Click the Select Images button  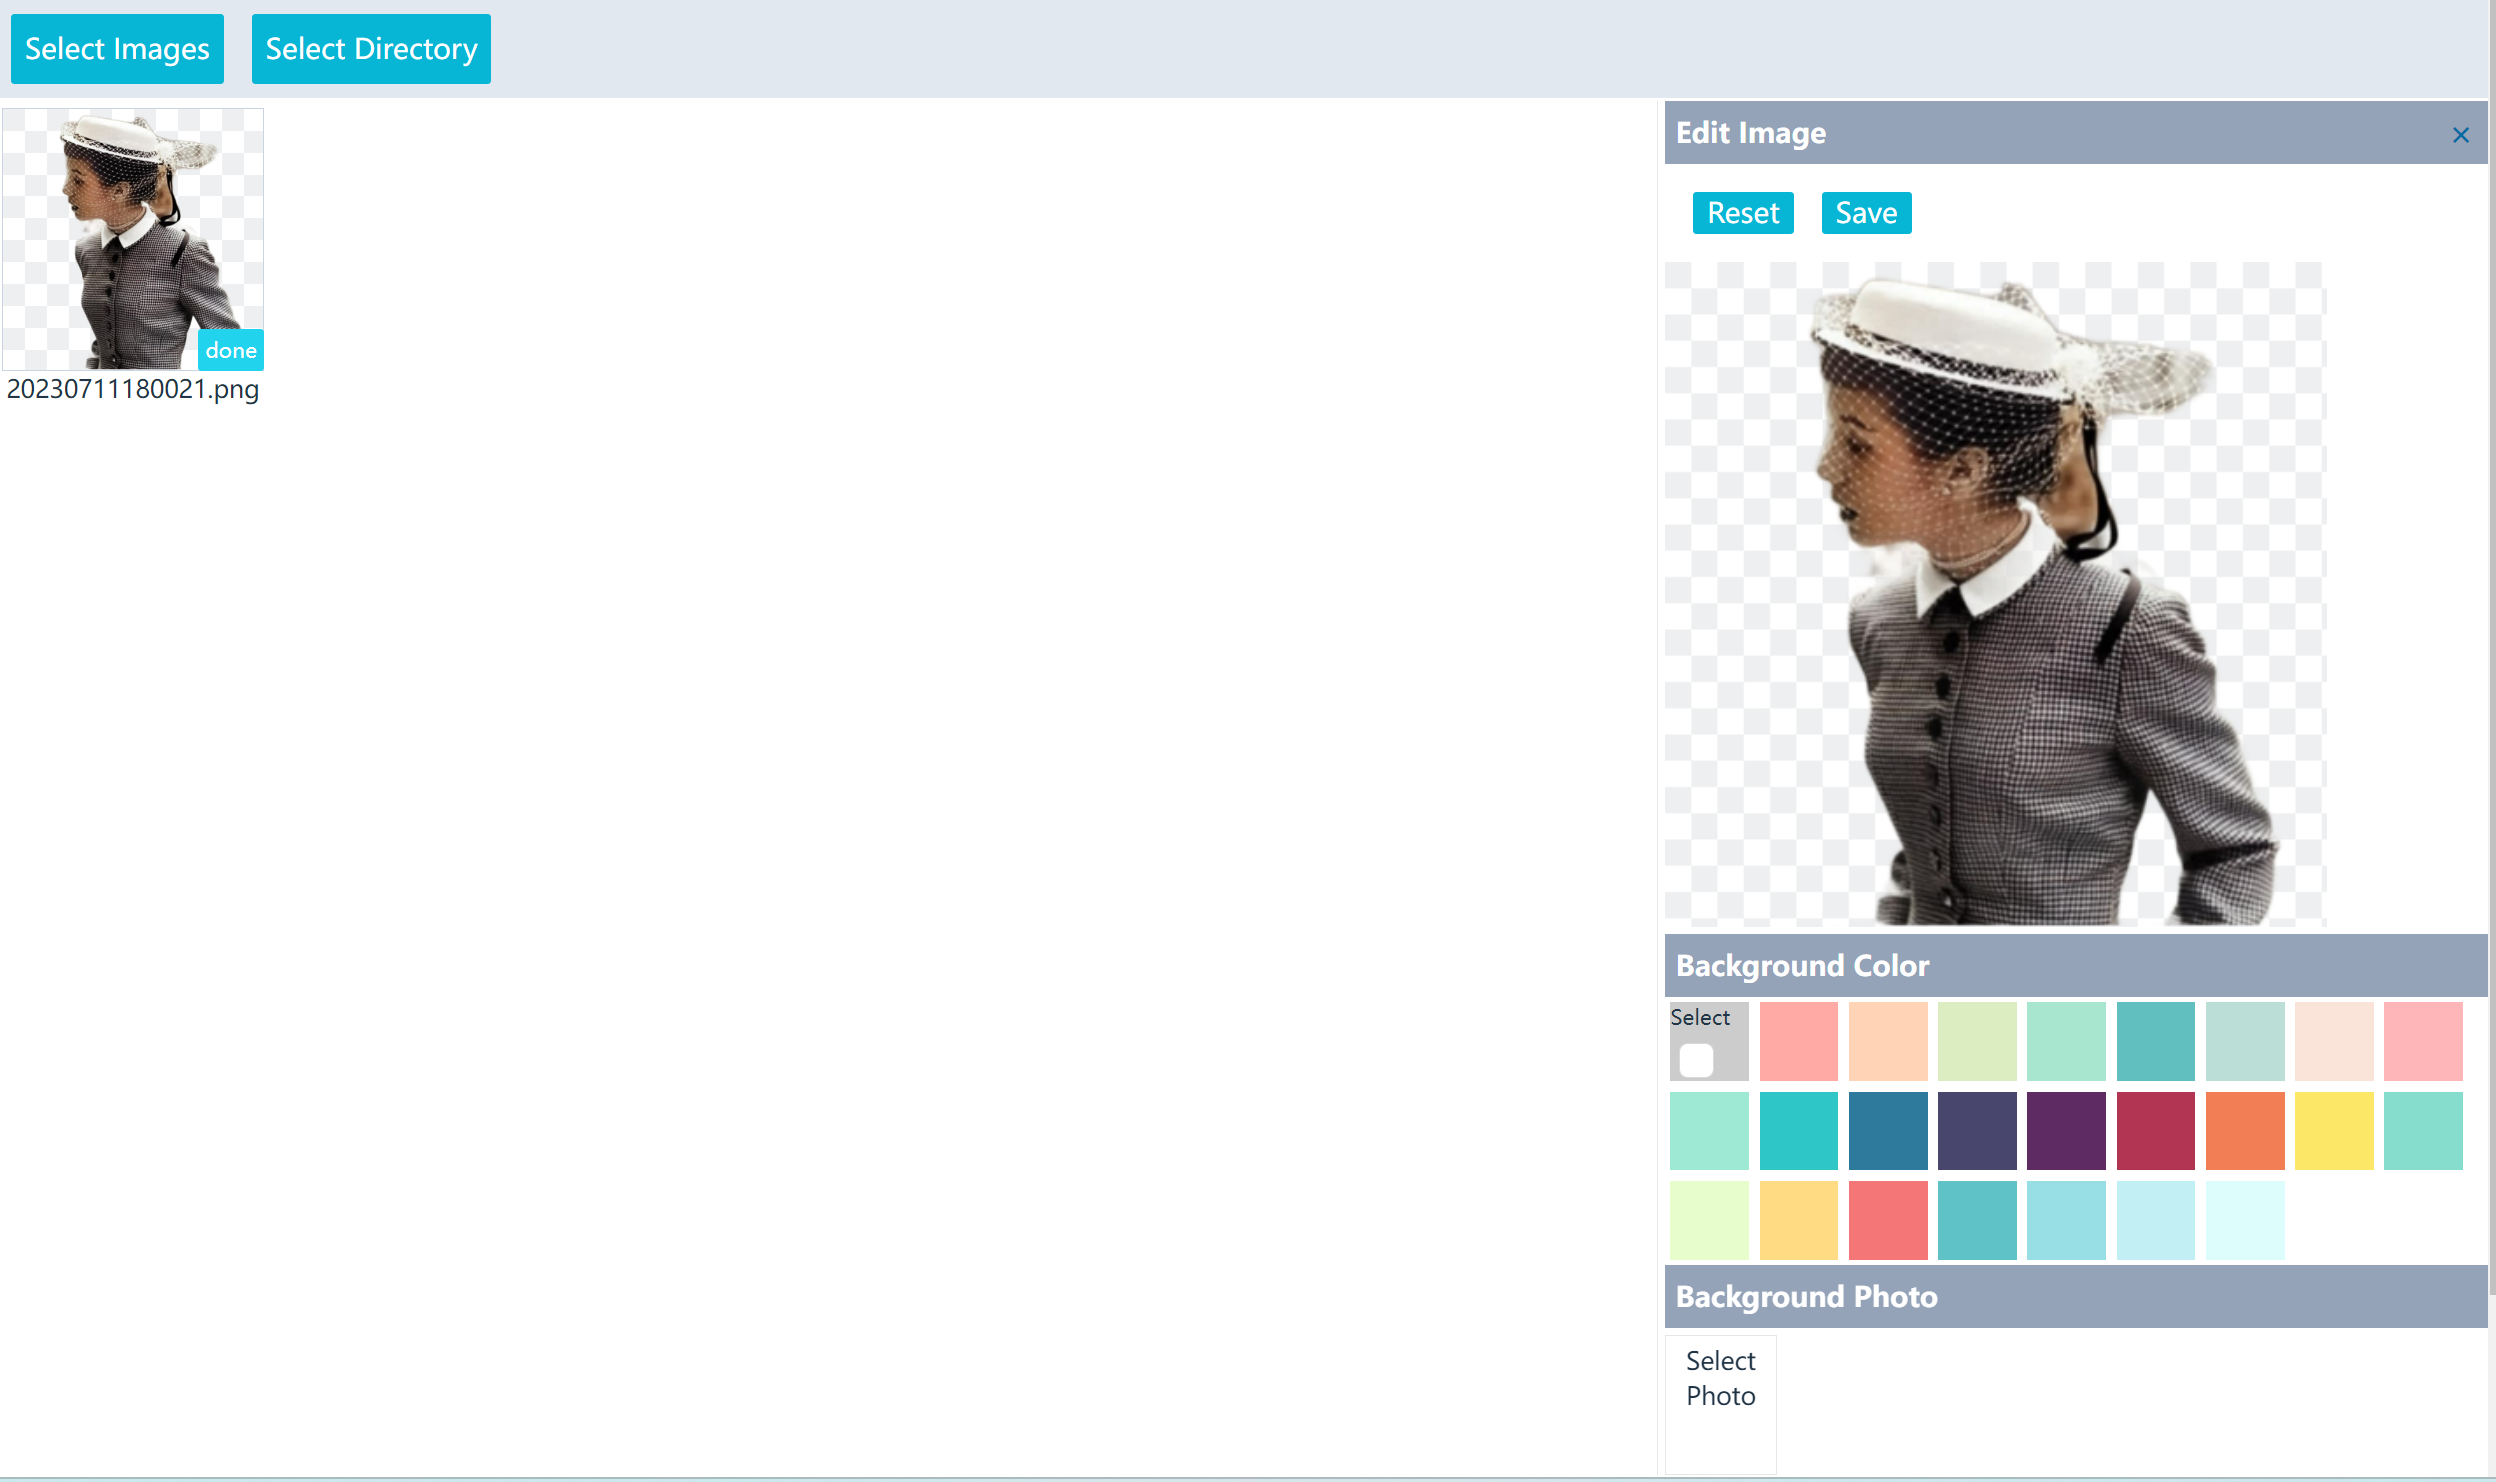[x=117, y=49]
